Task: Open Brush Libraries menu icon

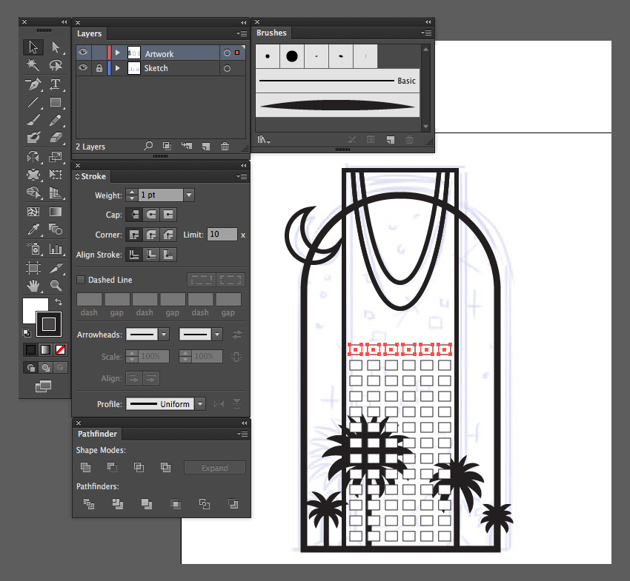Action: pyautogui.click(x=264, y=140)
